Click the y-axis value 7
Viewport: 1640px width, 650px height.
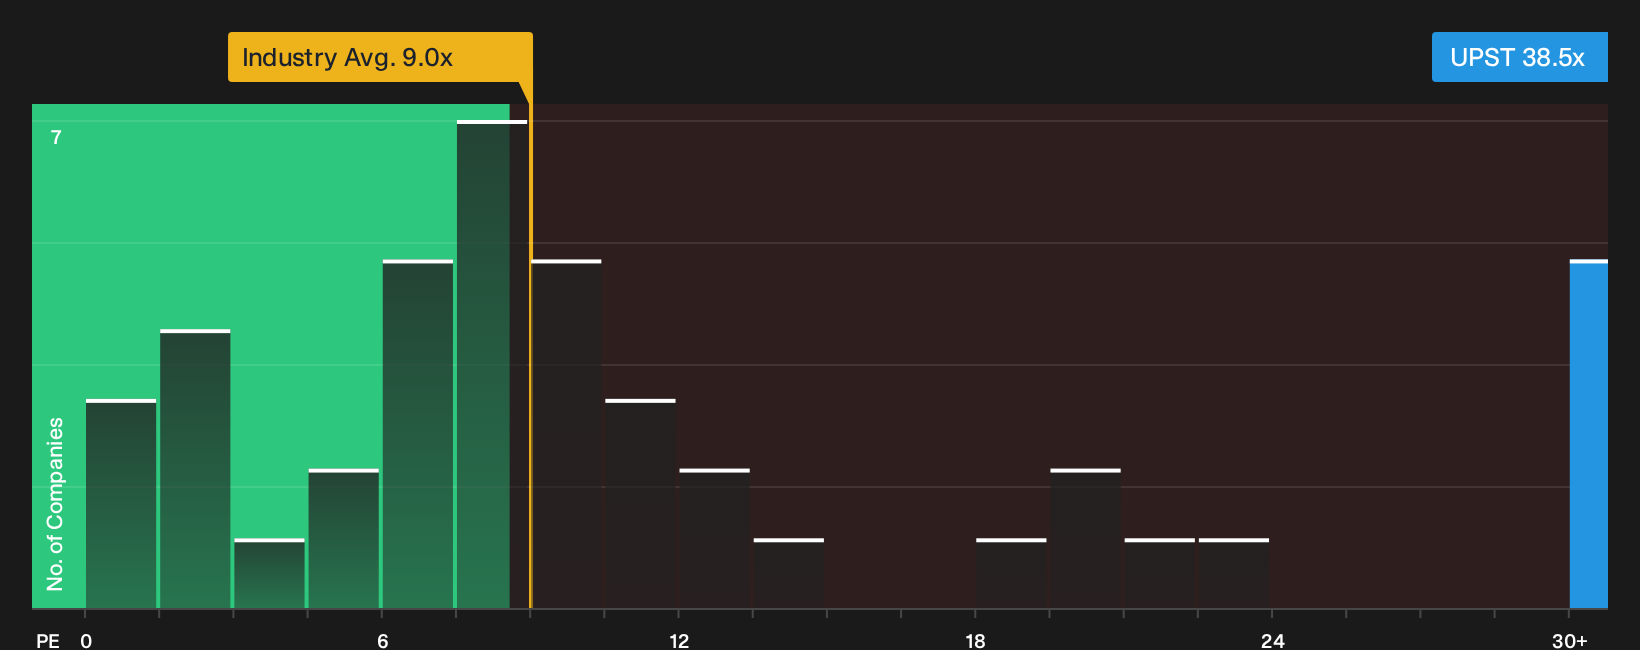(x=56, y=137)
